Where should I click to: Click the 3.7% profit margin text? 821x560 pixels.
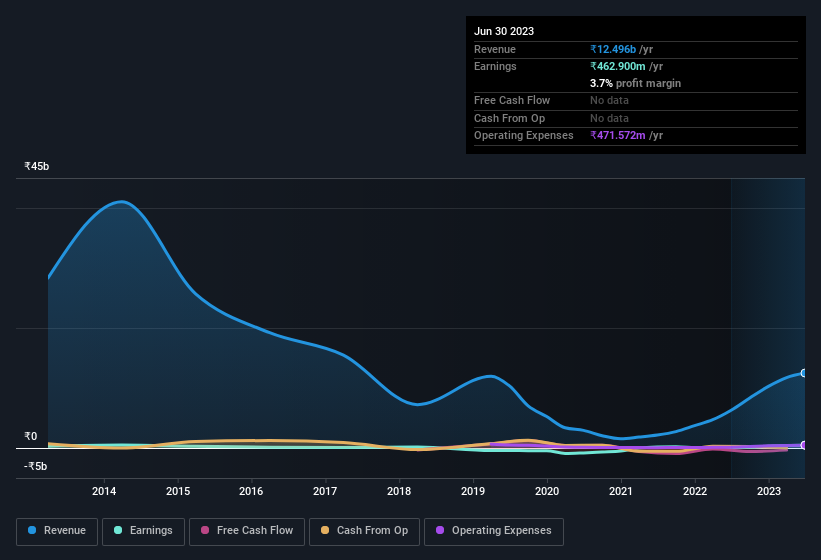click(x=635, y=83)
